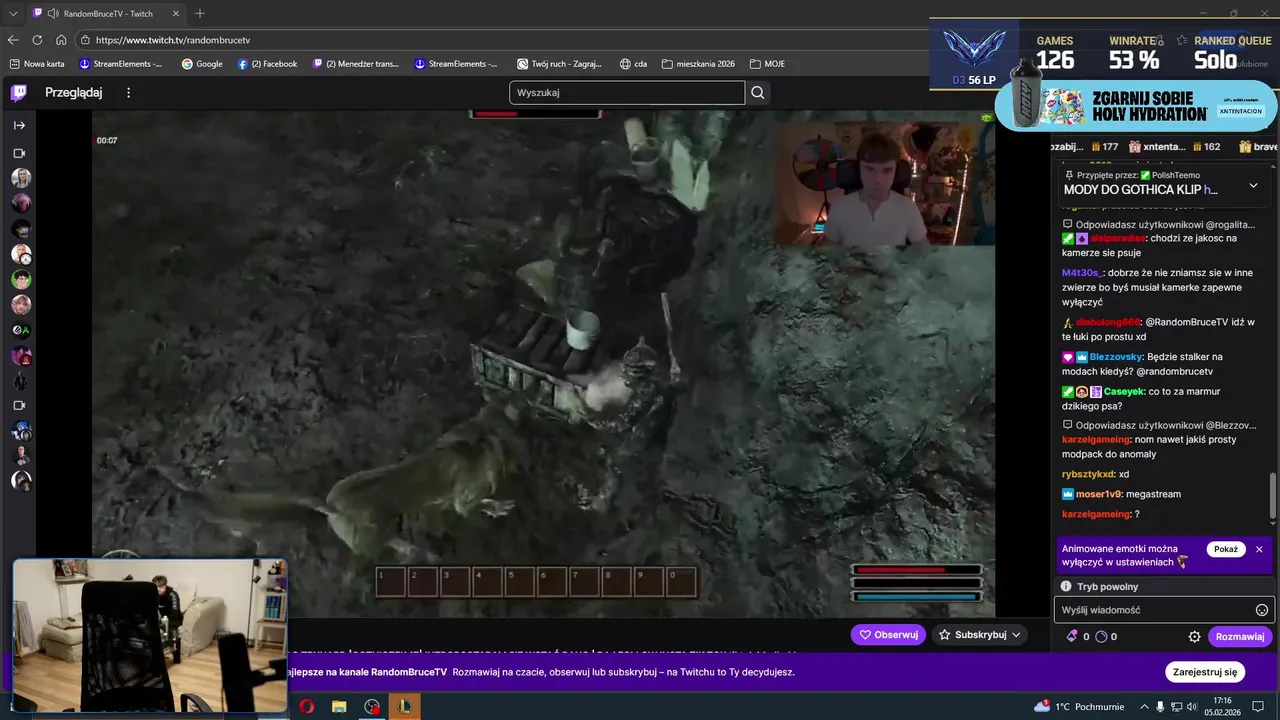The height and width of the screenshot is (720, 1280).
Task: Open chat settings gear icon
Action: point(1194,636)
